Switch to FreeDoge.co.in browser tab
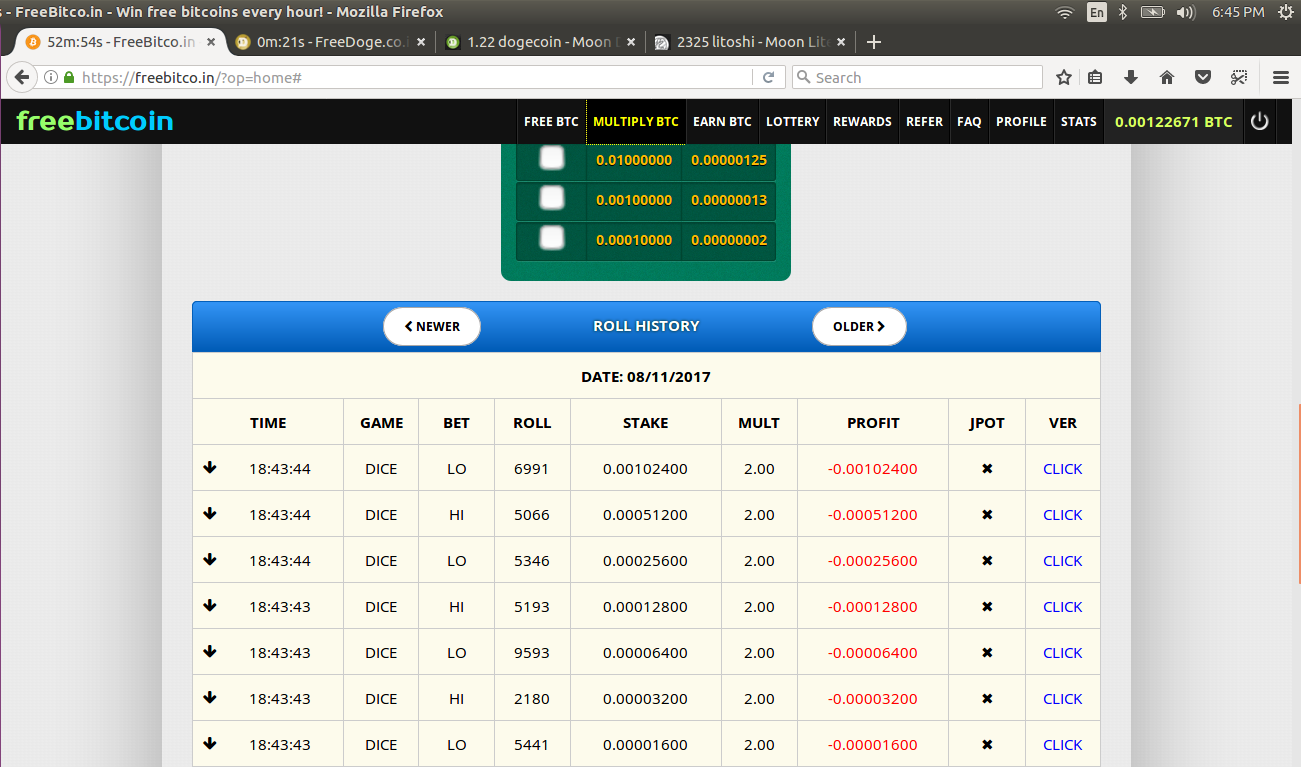This screenshot has width=1301, height=767. click(x=329, y=42)
